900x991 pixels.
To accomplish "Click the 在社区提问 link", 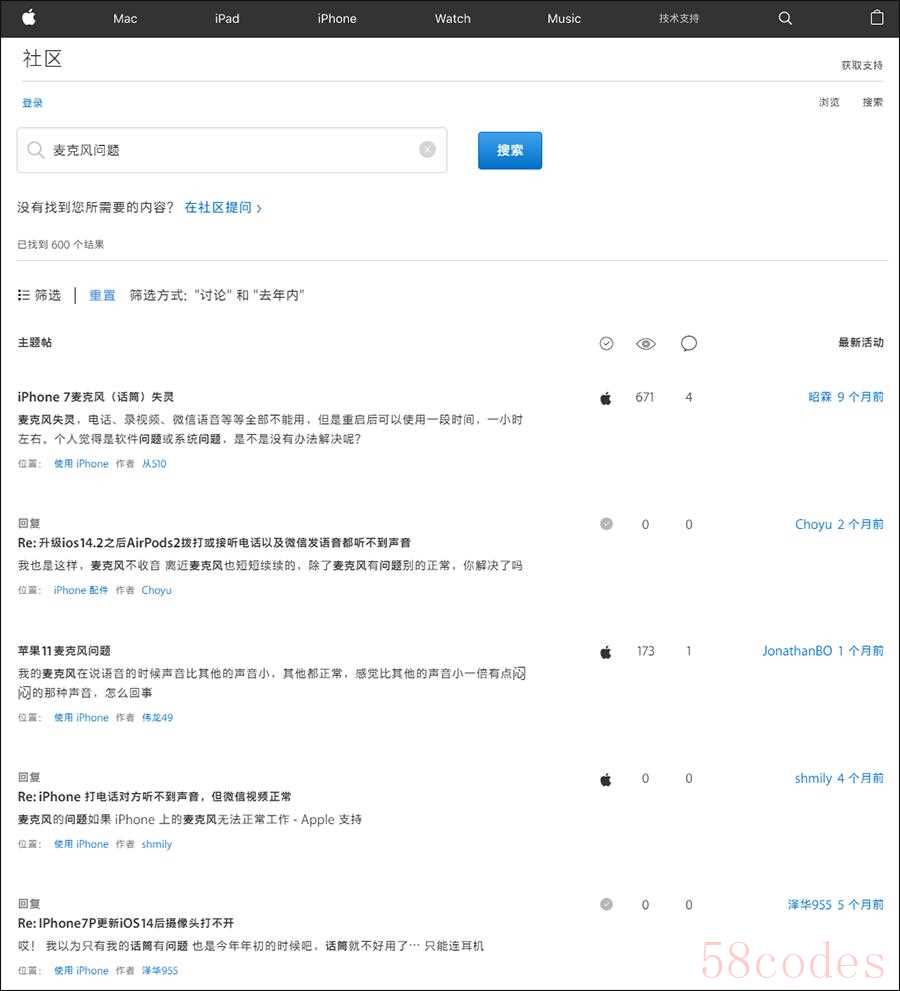I will pos(223,207).
